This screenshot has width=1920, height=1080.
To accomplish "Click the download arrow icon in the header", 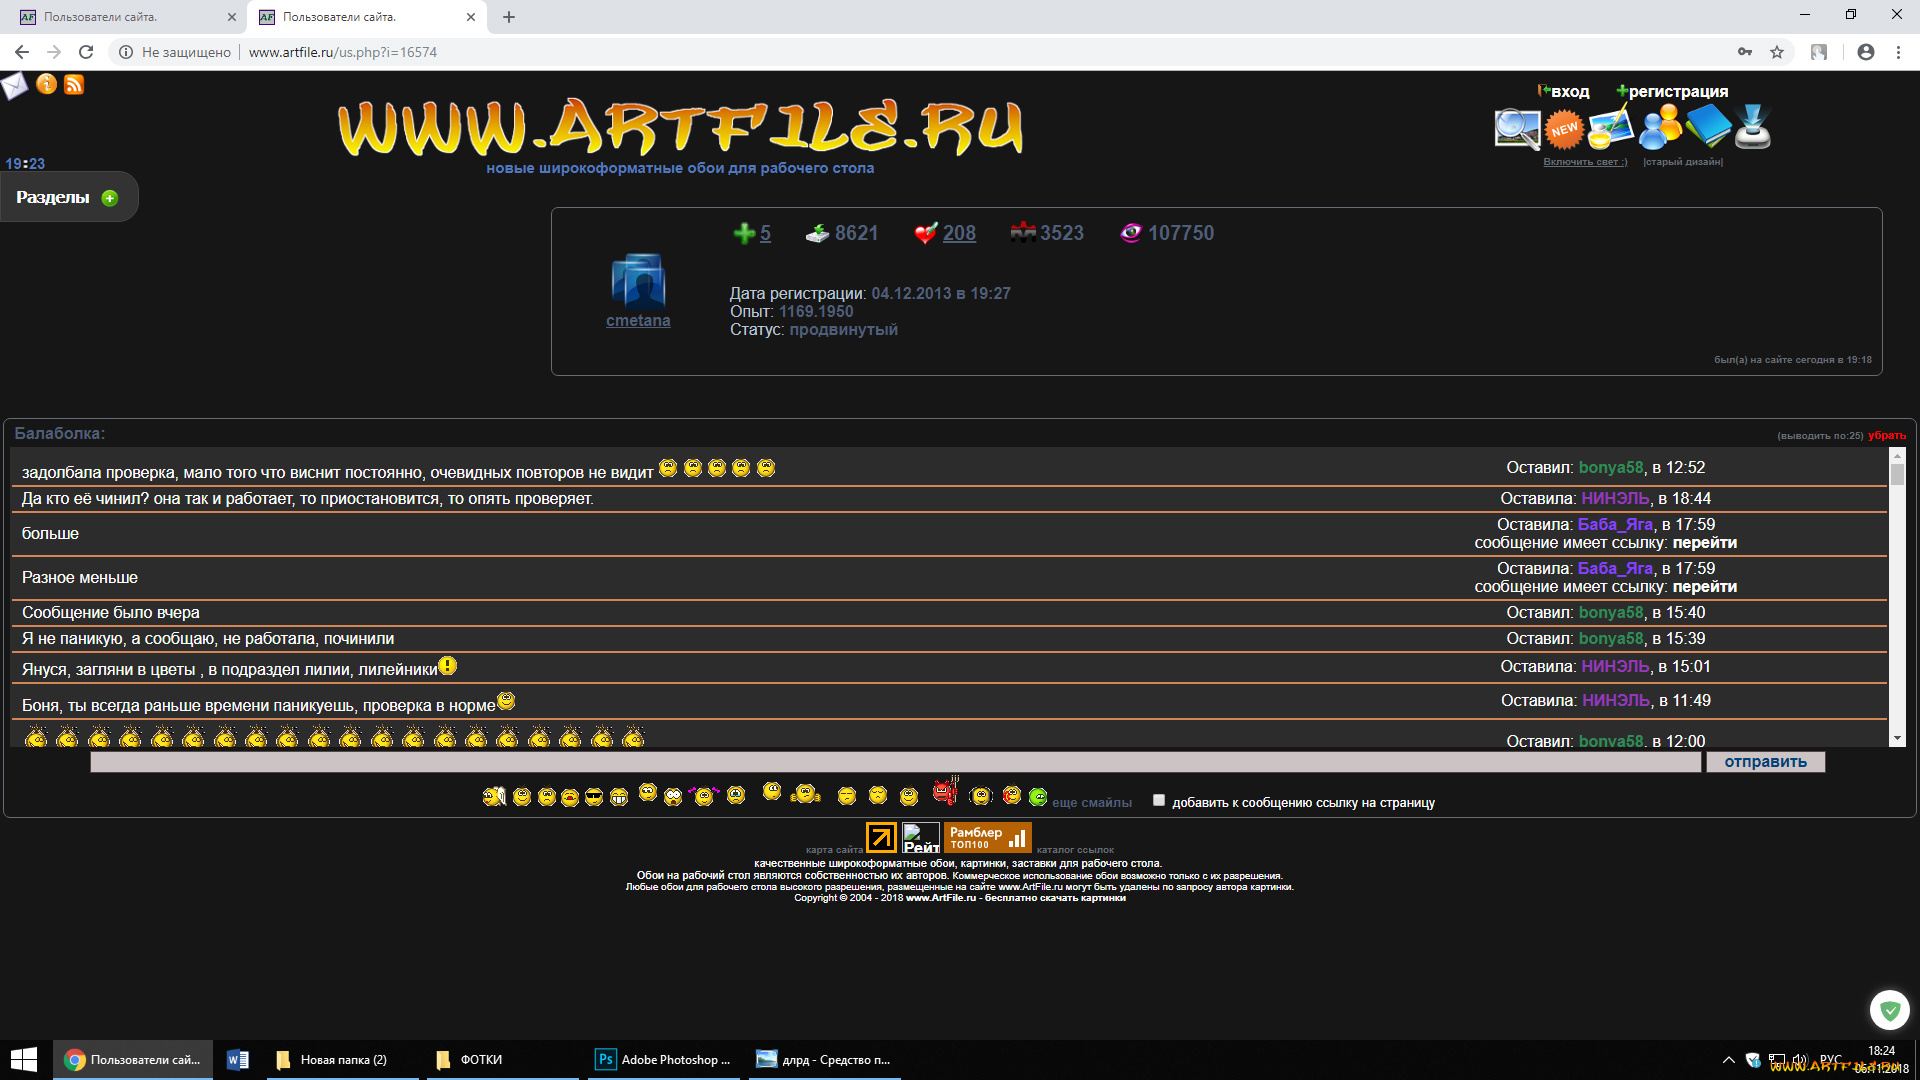I will 1753,128.
